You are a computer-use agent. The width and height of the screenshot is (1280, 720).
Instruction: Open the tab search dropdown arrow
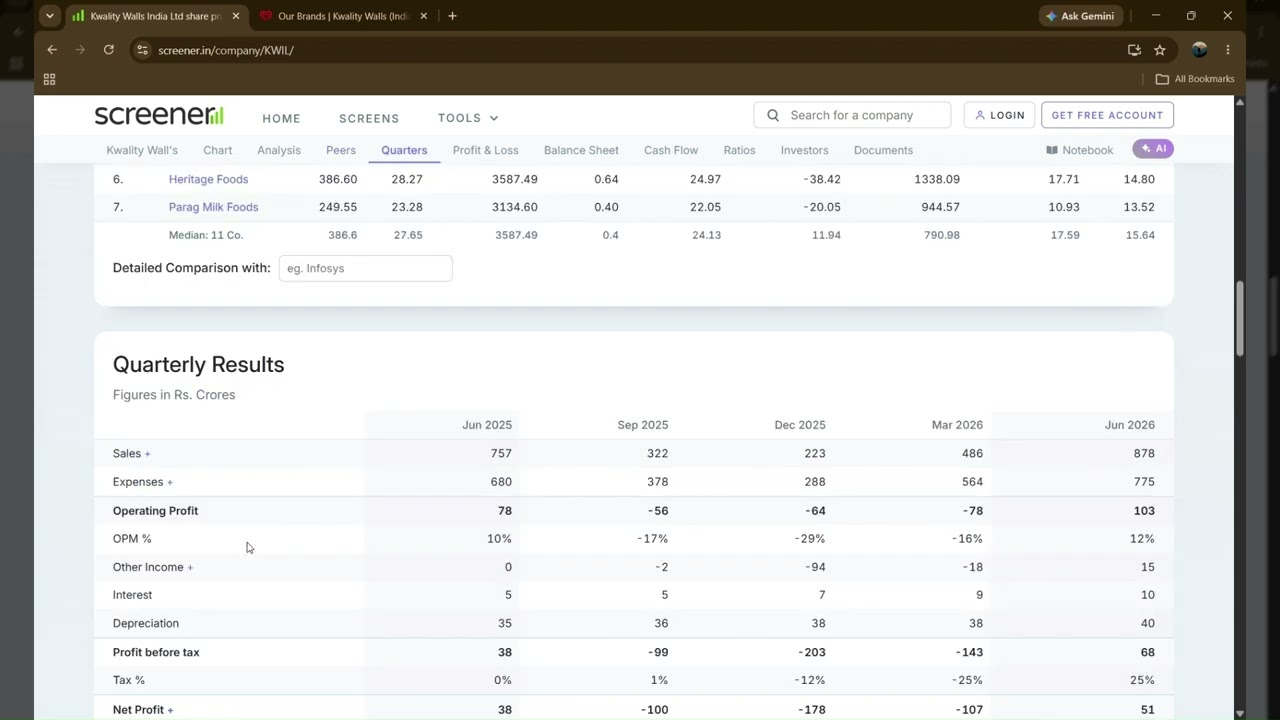(x=49, y=16)
